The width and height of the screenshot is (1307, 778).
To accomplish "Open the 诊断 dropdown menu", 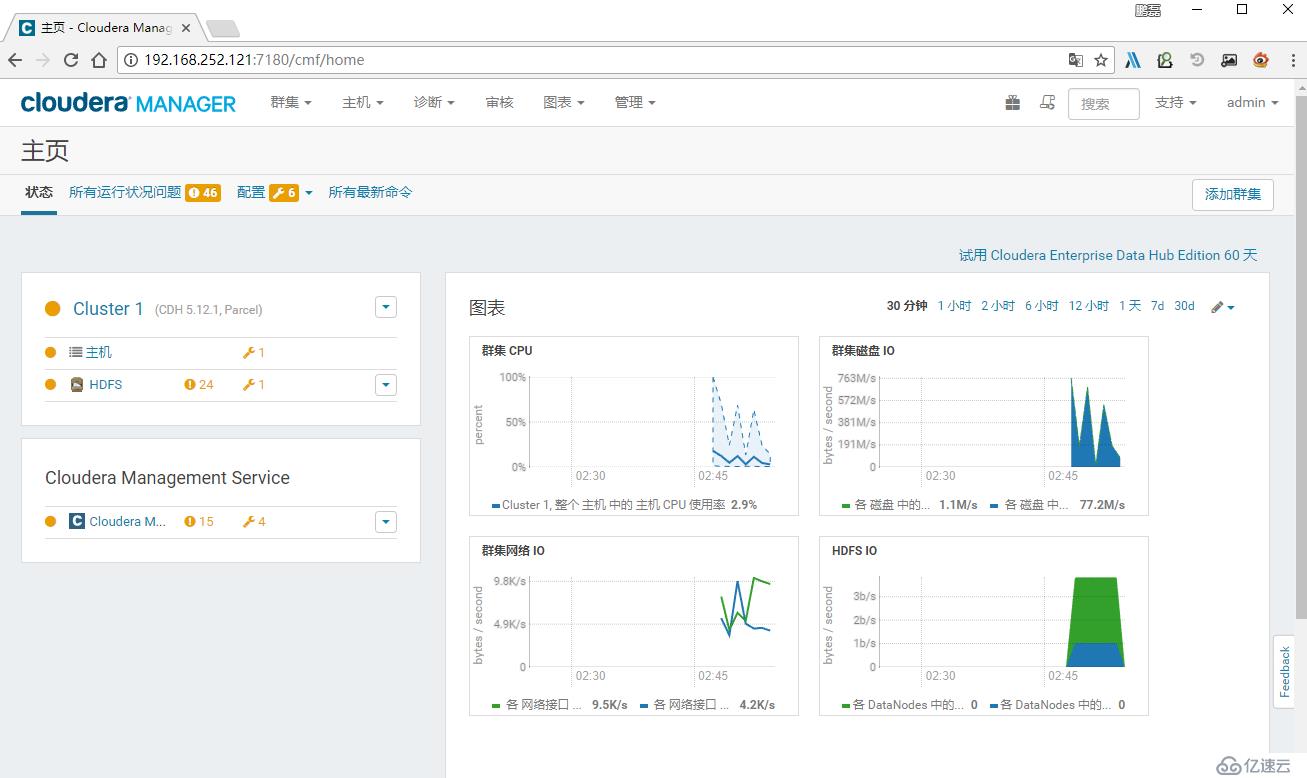I will point(434,102).
